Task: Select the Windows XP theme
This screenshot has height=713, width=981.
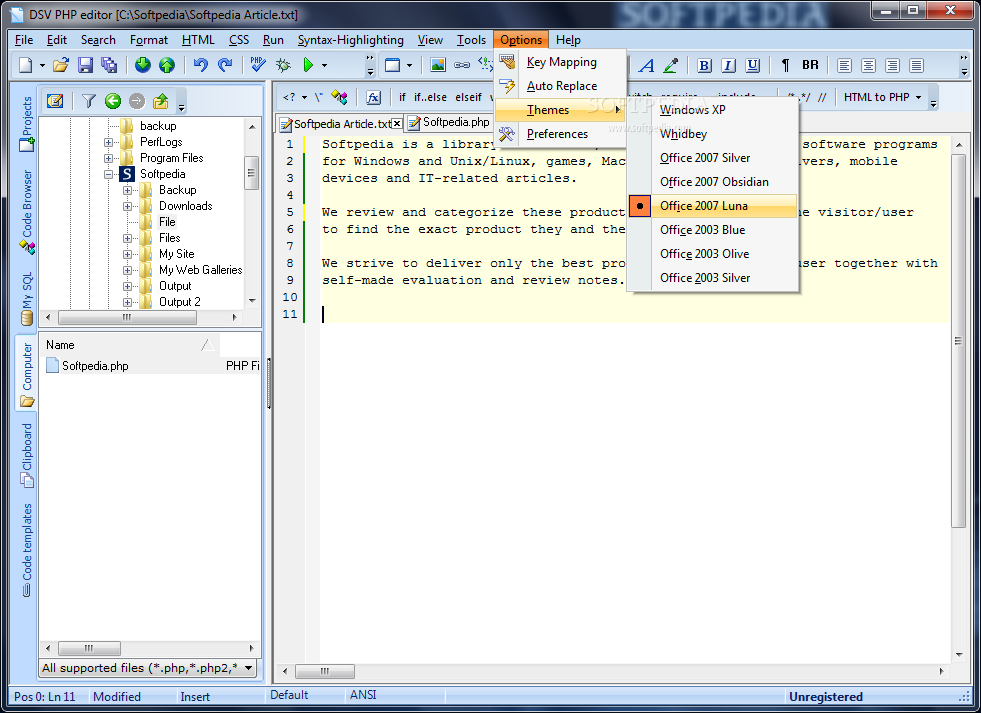Action: pos(713,110)
